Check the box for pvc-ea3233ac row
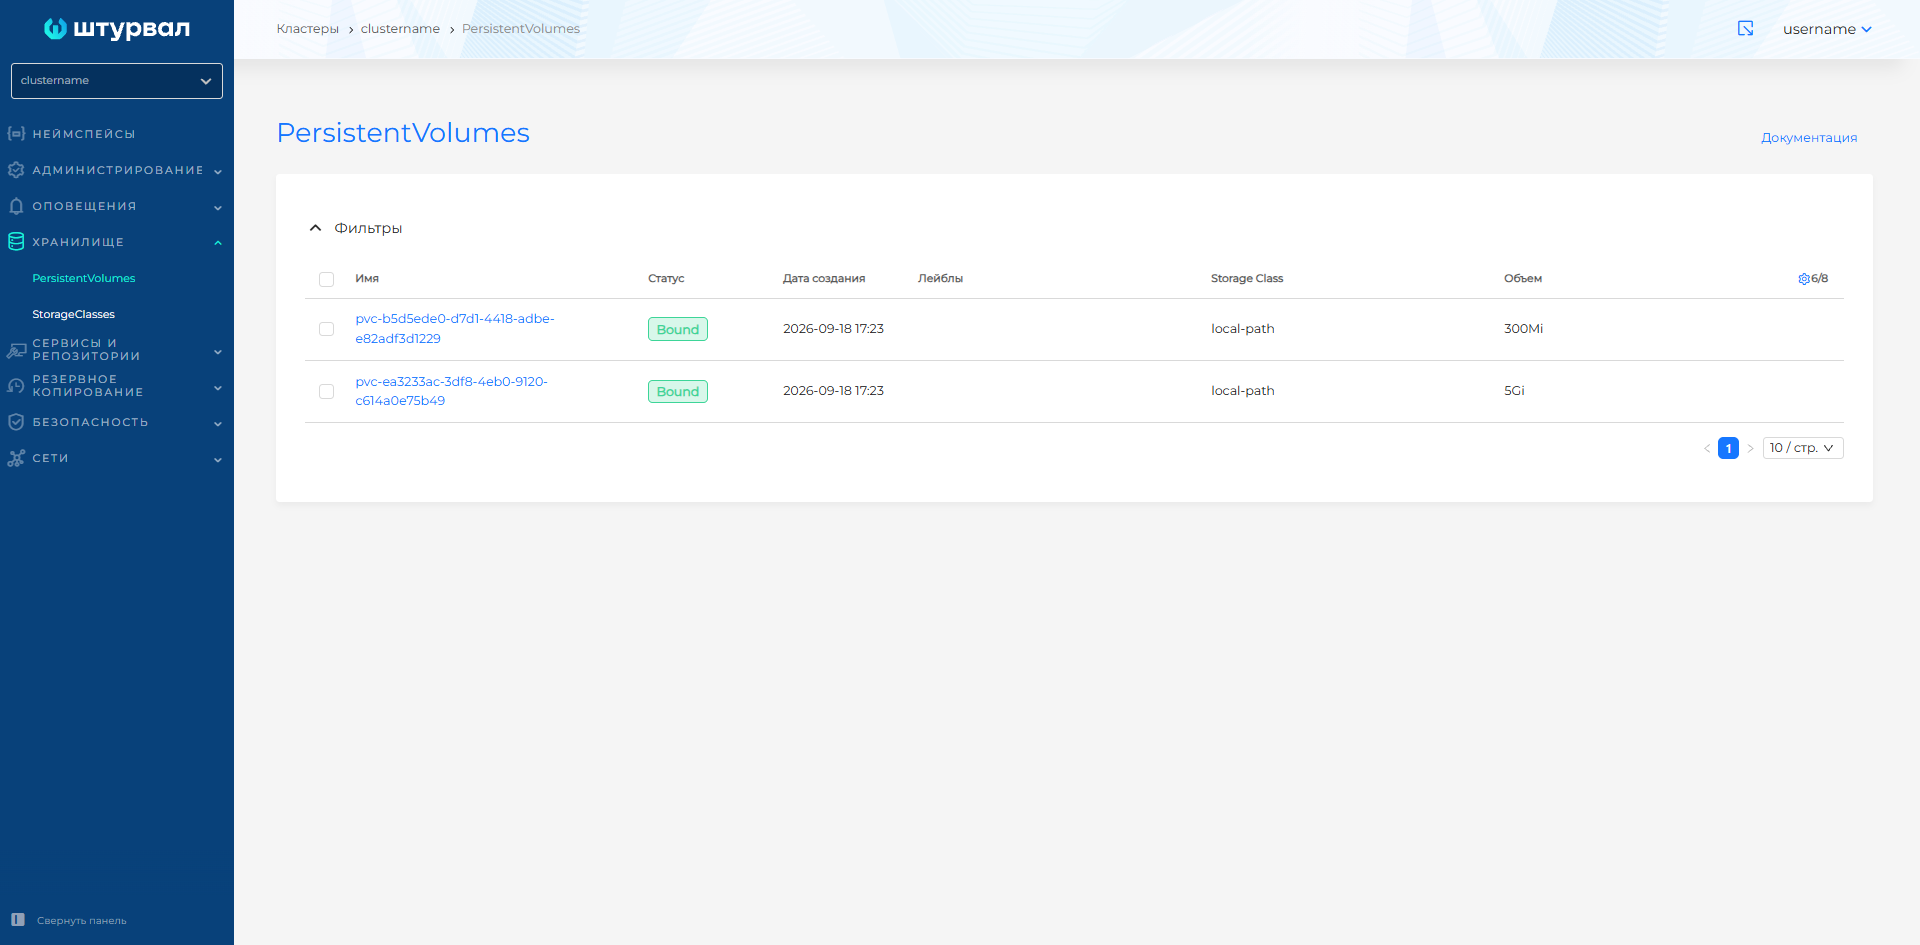 coord(326,391)
